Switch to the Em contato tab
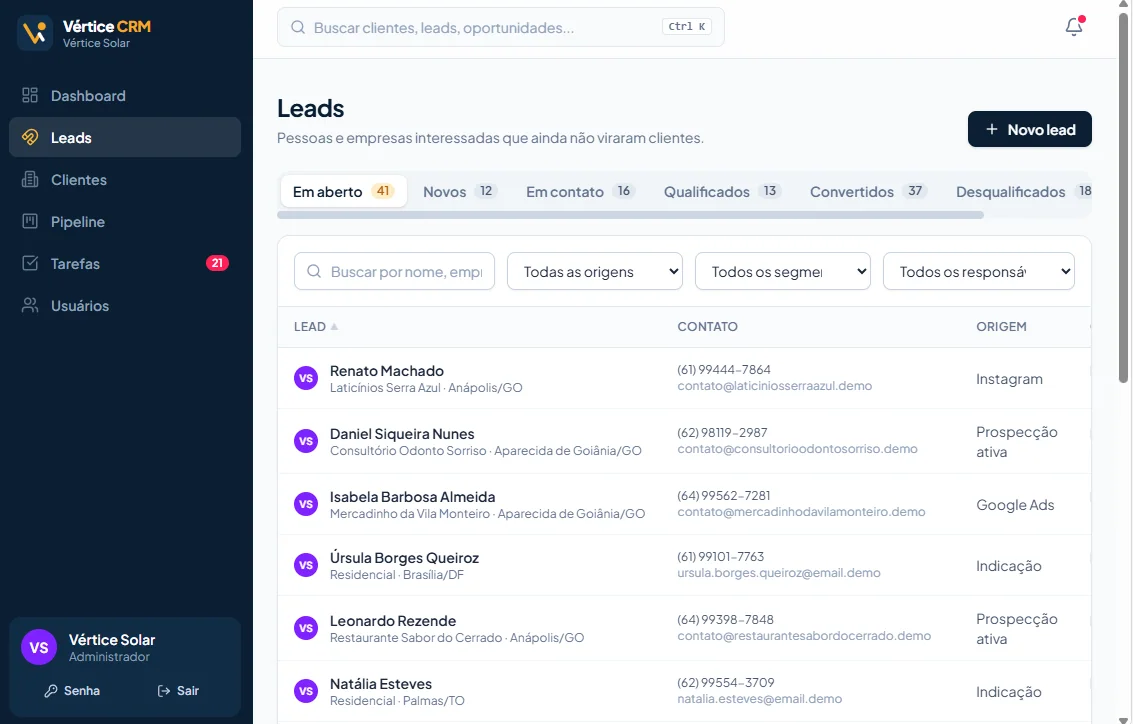This screenshot has width=1133, height=724. (580, 191)
